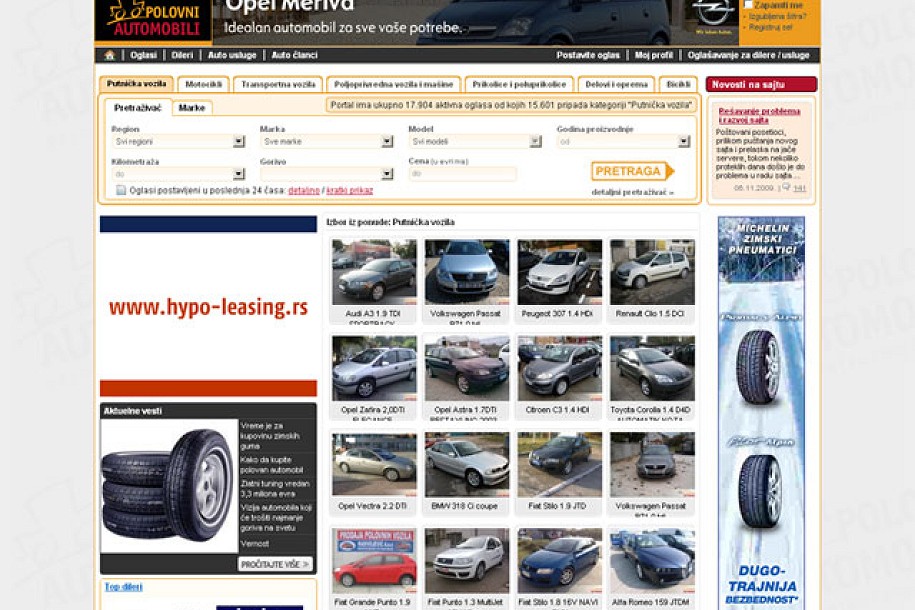Screen dimensions: 915x610
Task: Click the Opel Meriva header banner
Action: click(476, 22)
